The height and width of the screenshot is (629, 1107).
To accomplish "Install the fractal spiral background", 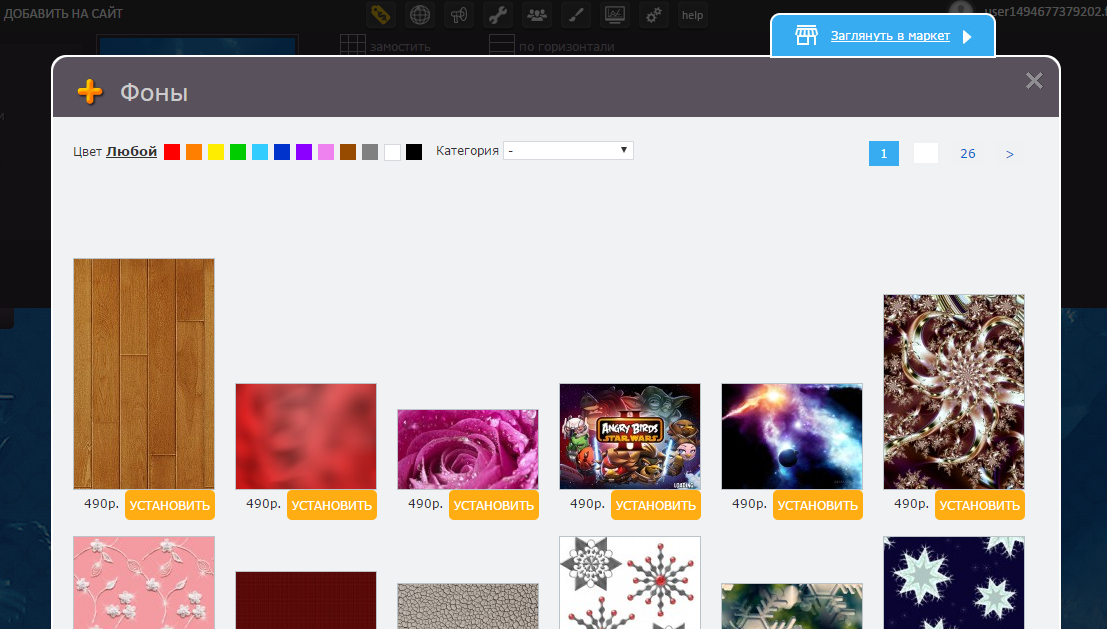I will [x=980, y=505].
